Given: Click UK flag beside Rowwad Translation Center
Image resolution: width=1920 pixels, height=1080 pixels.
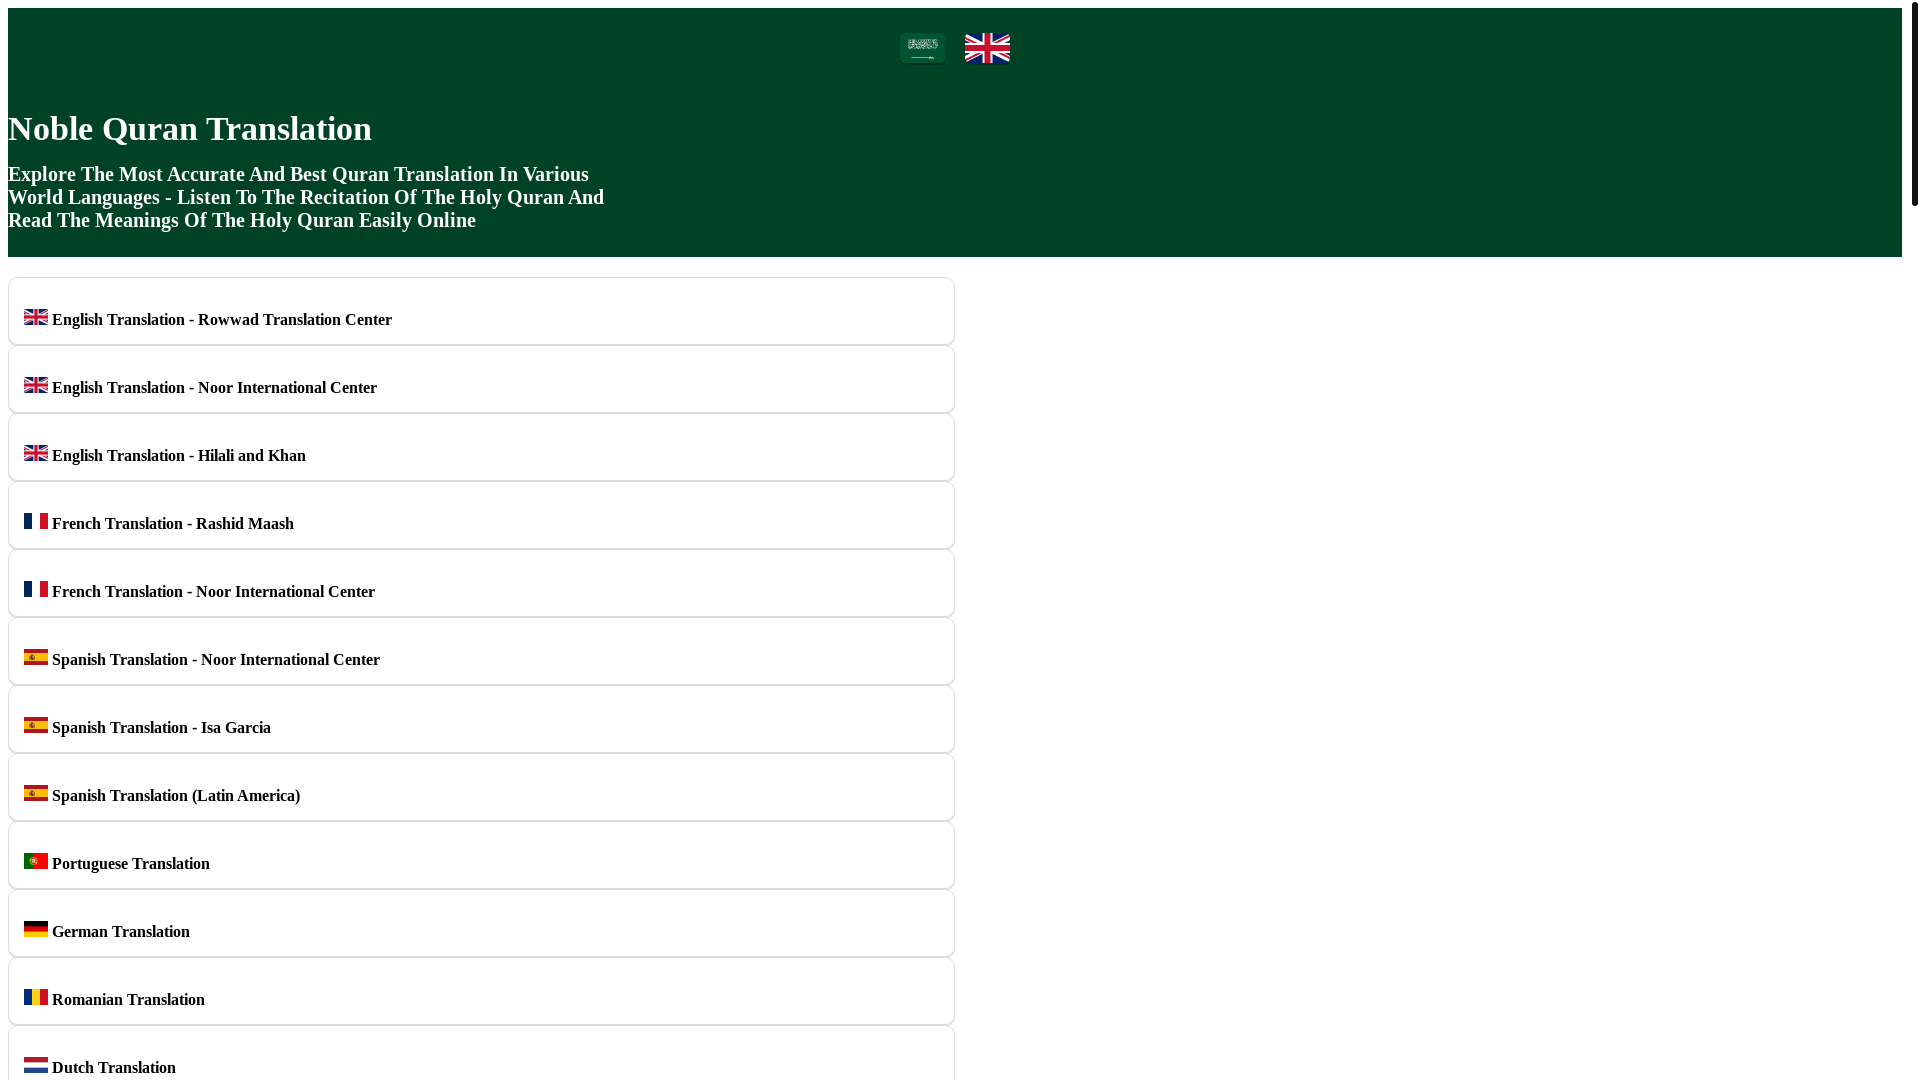Looking at the screenshot, I should click(36, 317).
